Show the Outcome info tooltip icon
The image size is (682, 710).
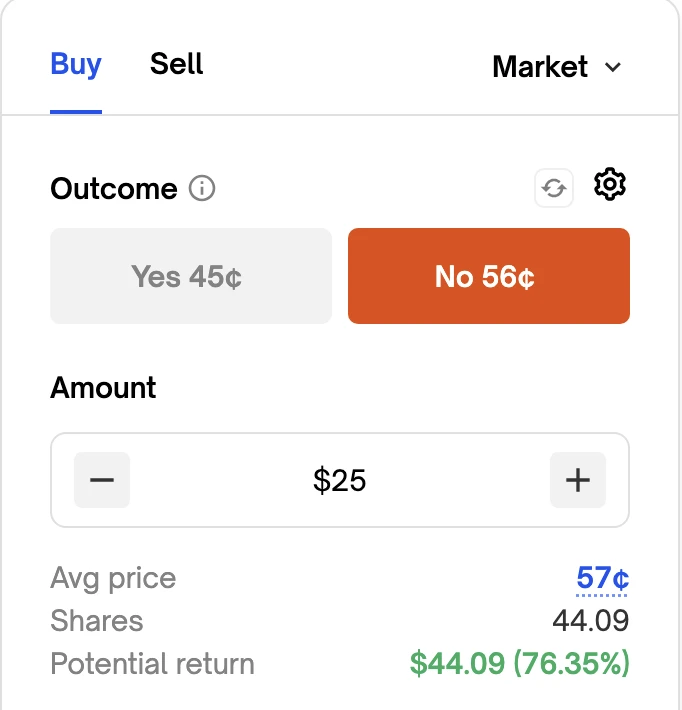(202, 188)
